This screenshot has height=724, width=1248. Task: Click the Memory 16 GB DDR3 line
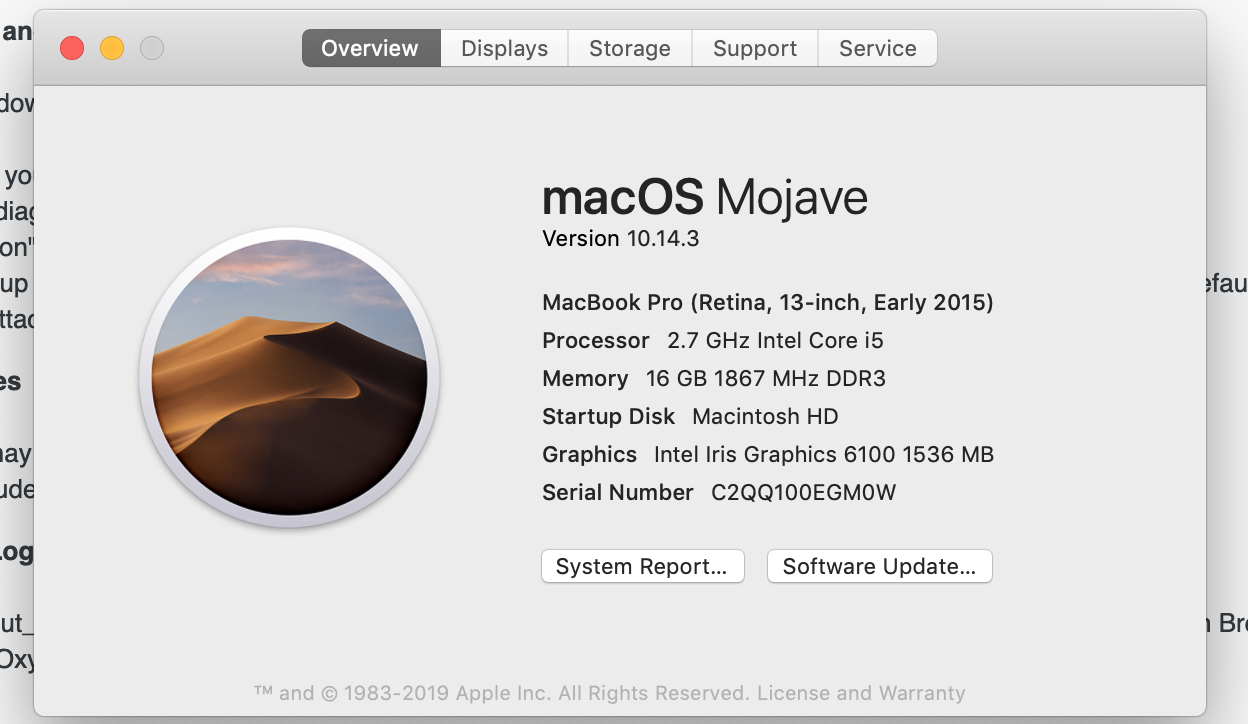713,378
